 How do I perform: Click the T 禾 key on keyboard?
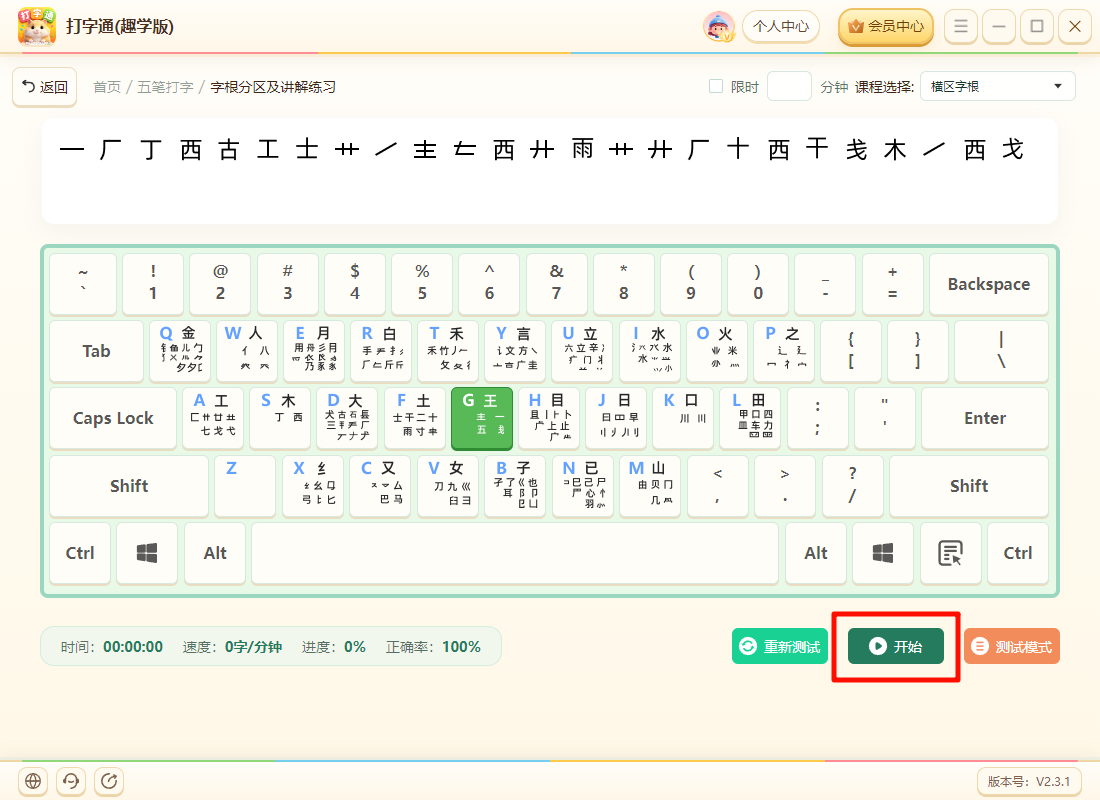click(448, 351)
